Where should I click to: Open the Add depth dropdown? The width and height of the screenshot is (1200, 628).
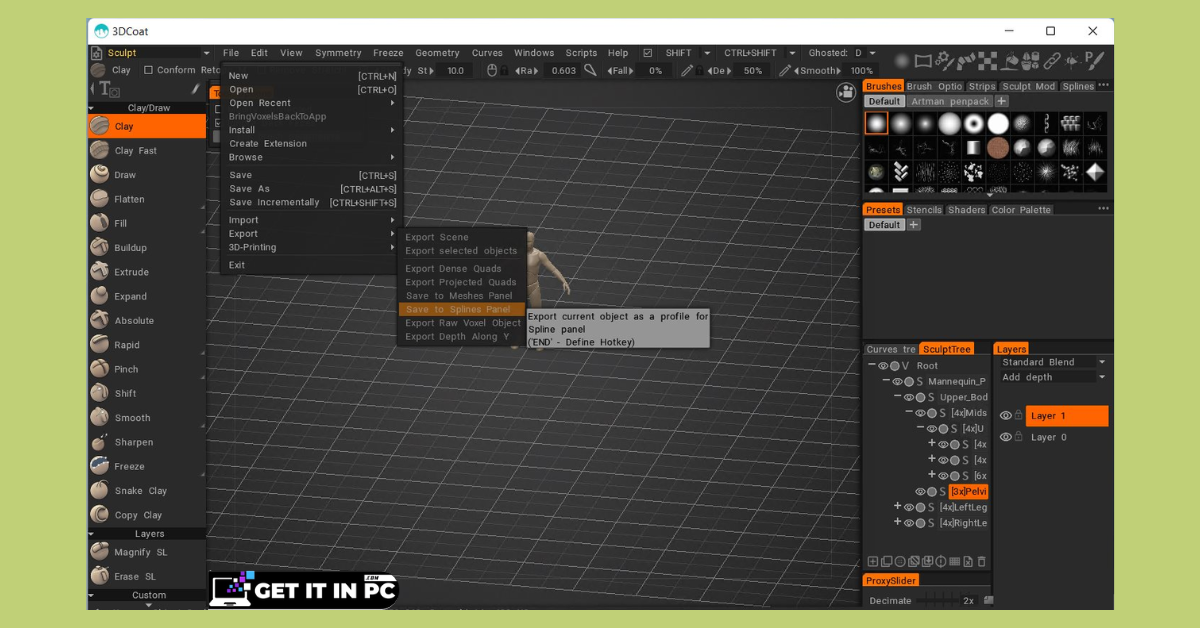tap(1054, 377)
